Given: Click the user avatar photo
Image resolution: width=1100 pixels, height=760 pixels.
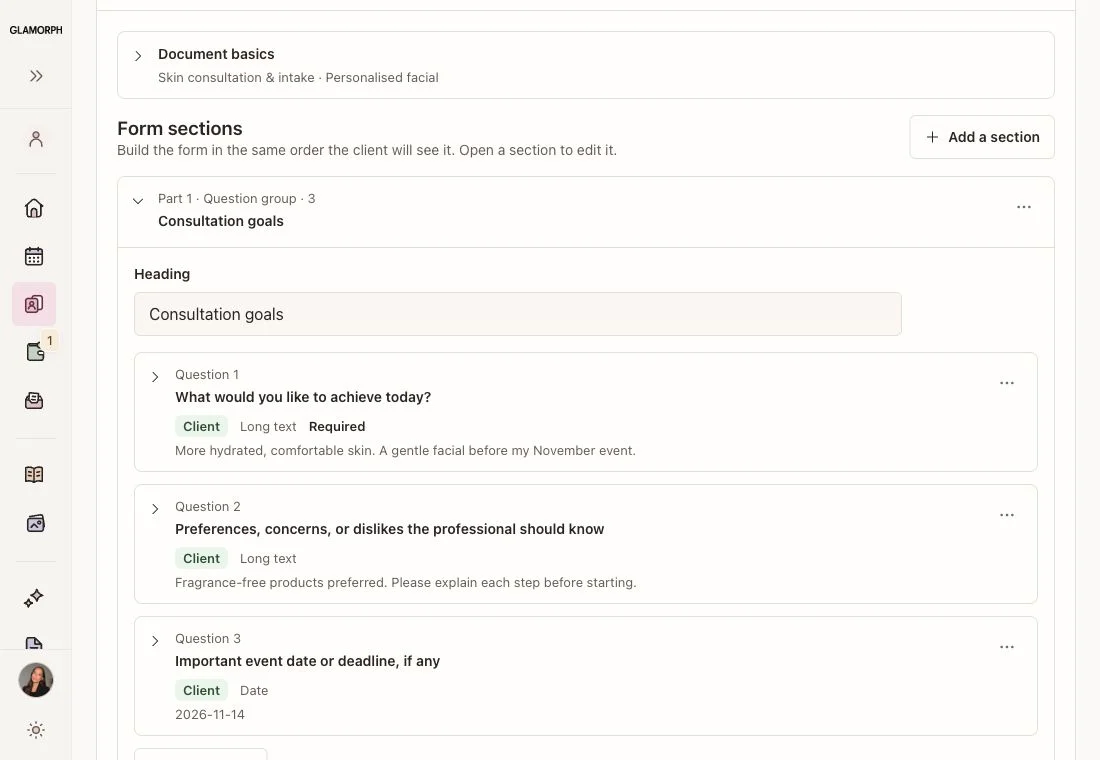Looking at the screenshot, I should click(36, 680).
